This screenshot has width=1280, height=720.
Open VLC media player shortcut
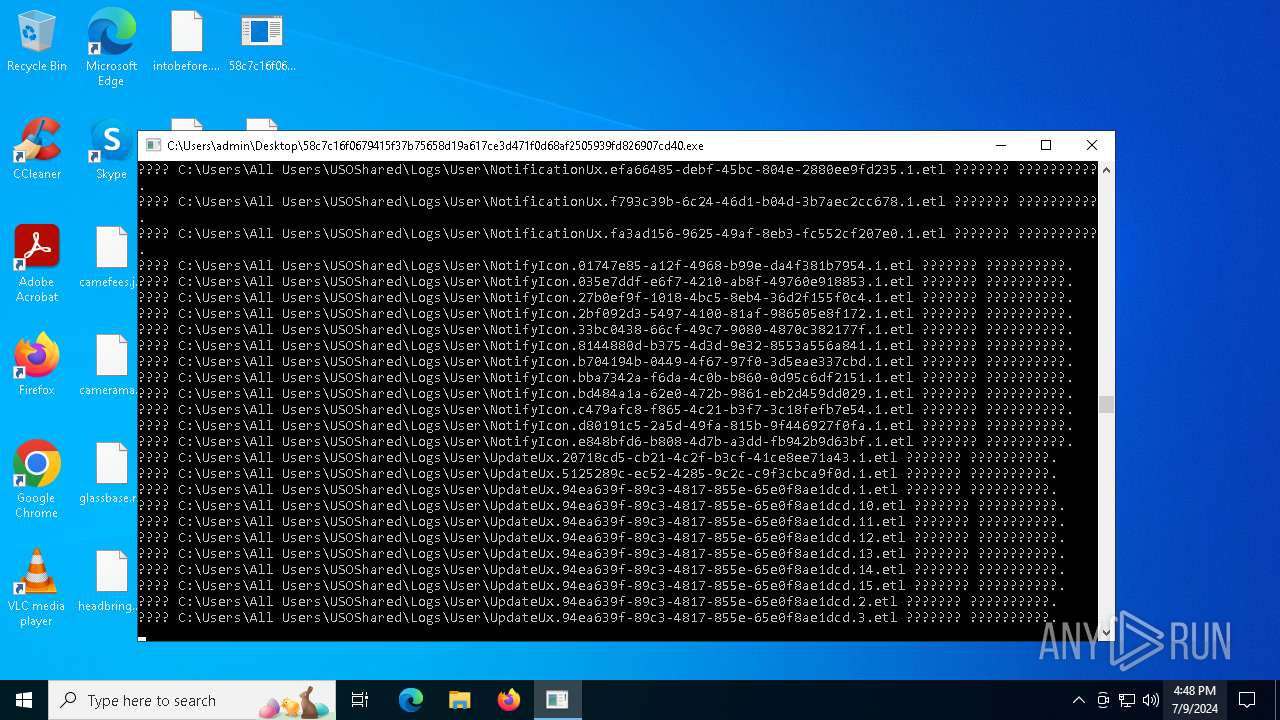pos(37,588)
